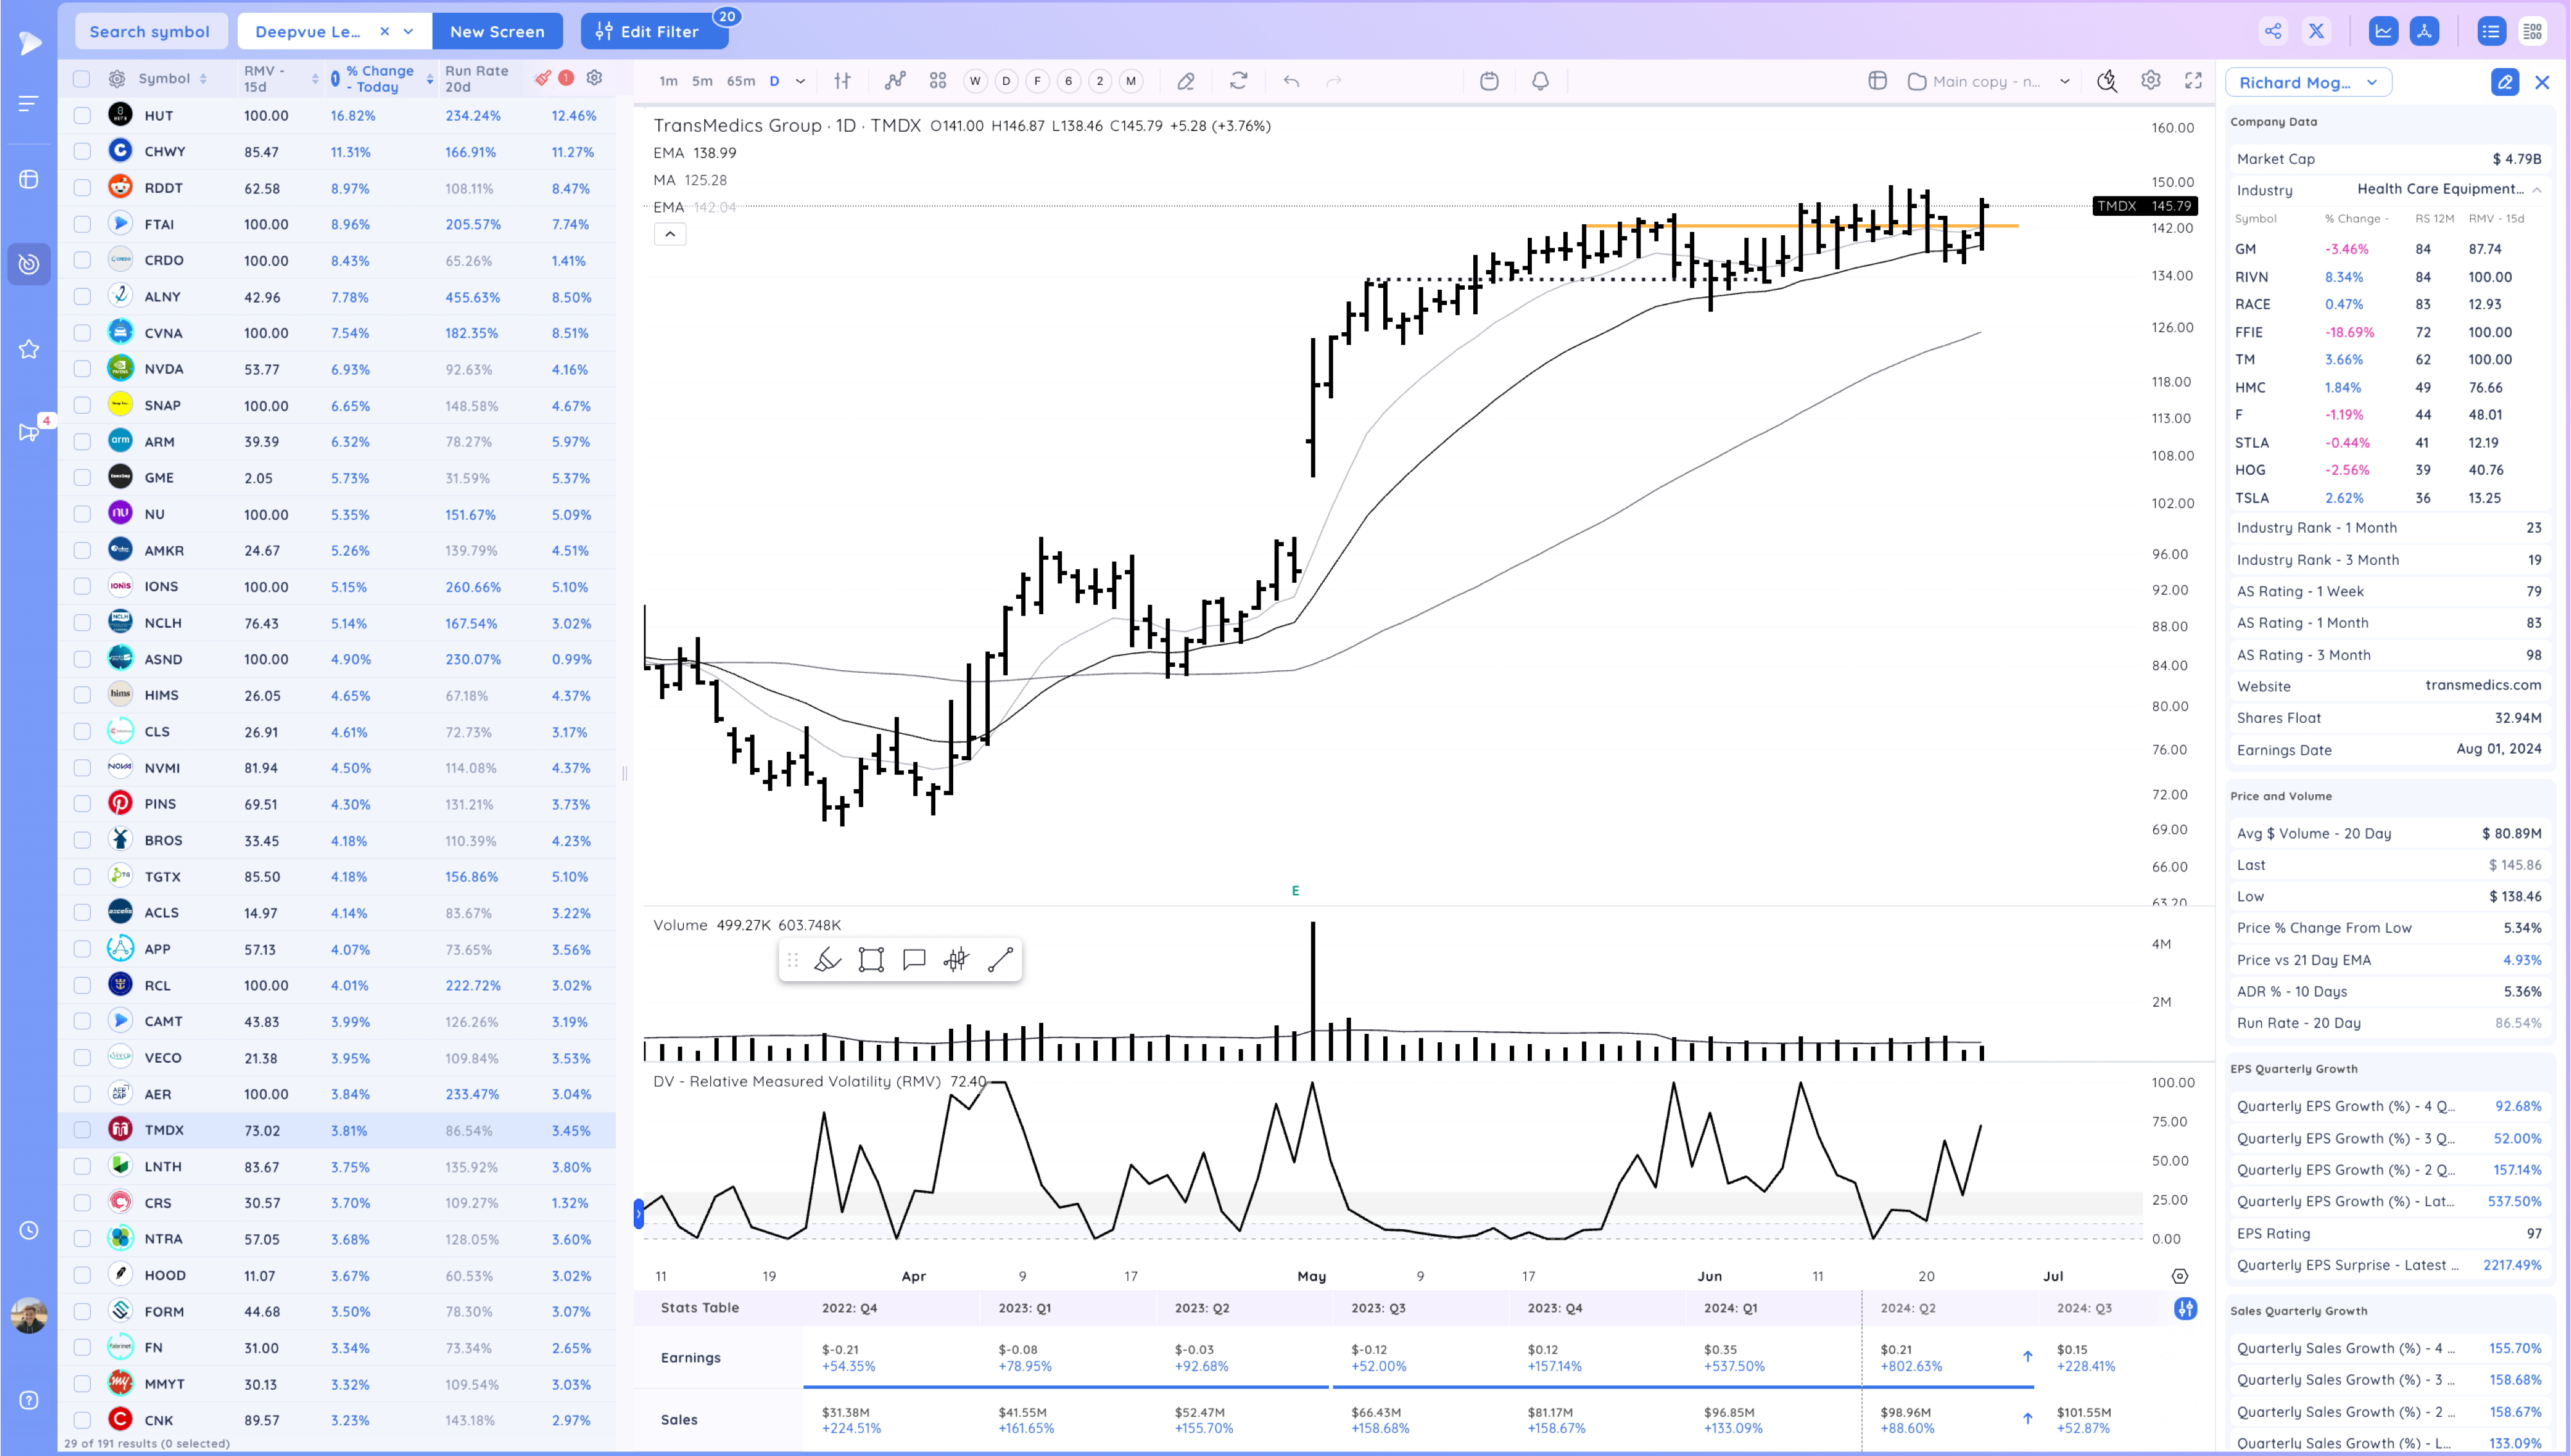Collapse chart indicator legend arrow
Screen dimensions: 2571x1456
[x=670, y=234]
